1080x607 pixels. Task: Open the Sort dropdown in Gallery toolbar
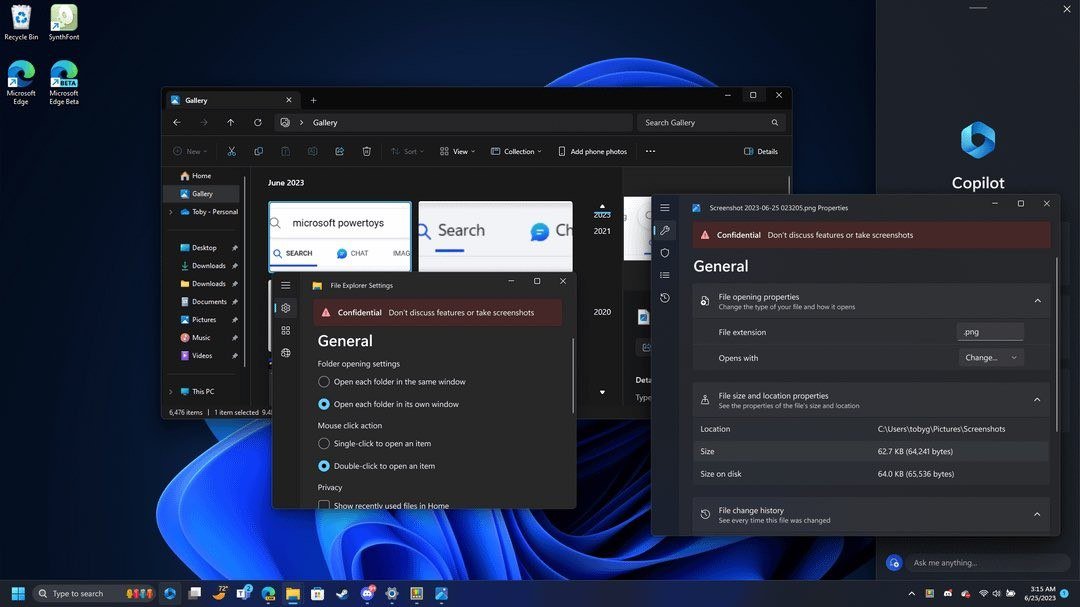click(x=407, y=151)
